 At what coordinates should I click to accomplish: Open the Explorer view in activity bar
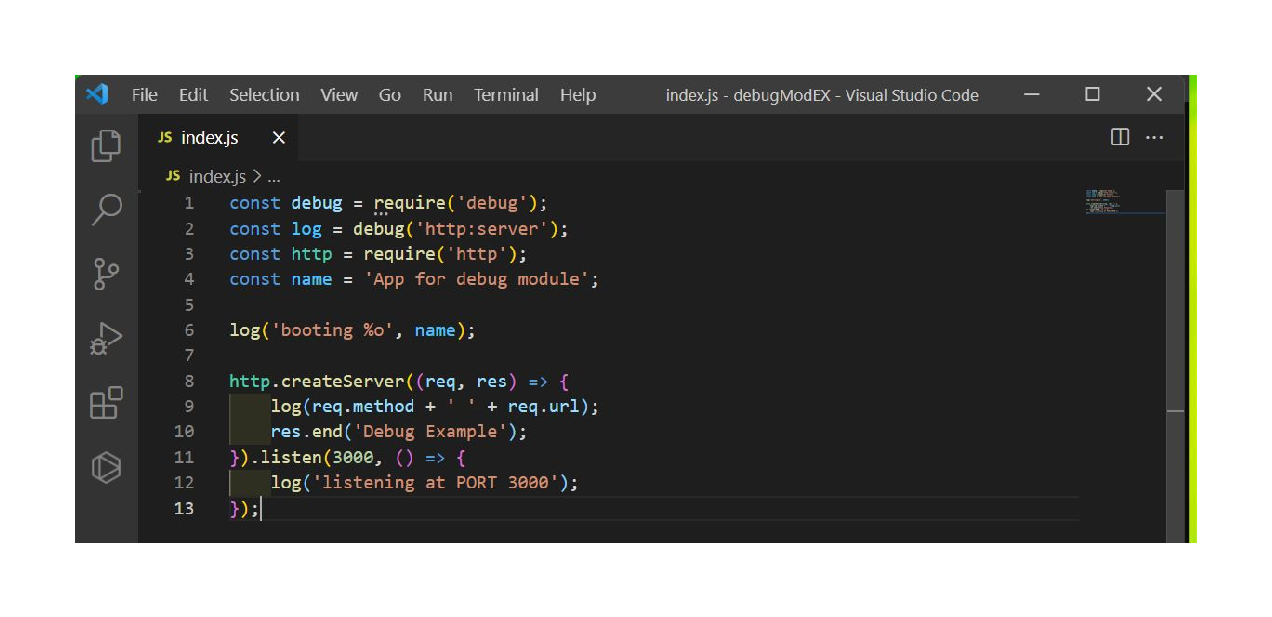point(106,146)
